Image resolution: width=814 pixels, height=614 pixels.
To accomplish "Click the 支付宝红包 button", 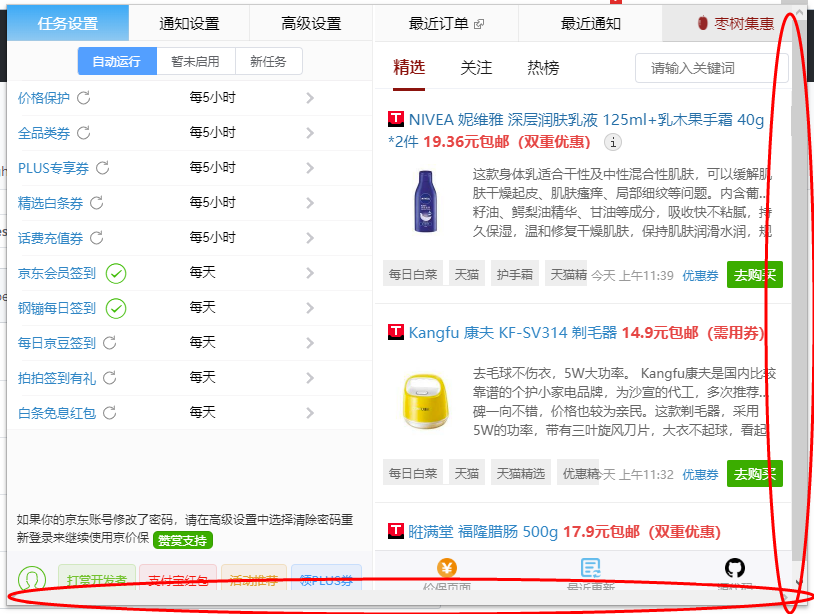I will (178, 579).
